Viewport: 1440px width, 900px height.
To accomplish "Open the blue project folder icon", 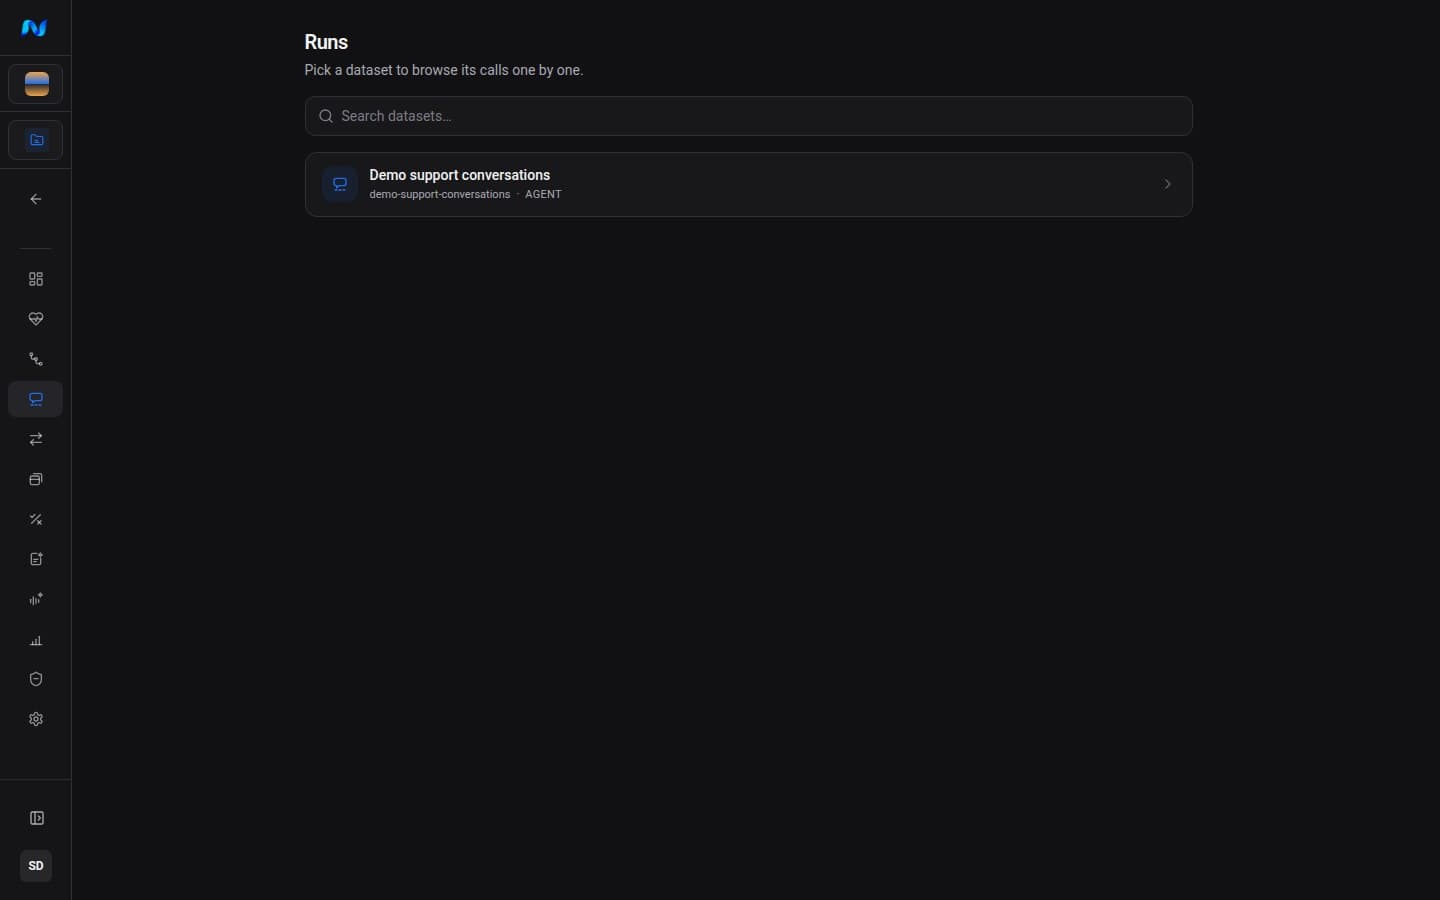I will [36, 140].
